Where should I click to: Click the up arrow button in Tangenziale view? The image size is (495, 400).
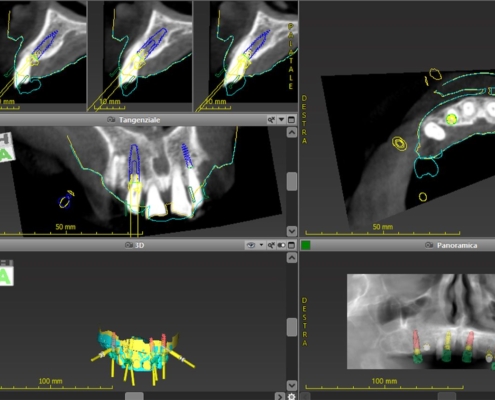[292, 133]
